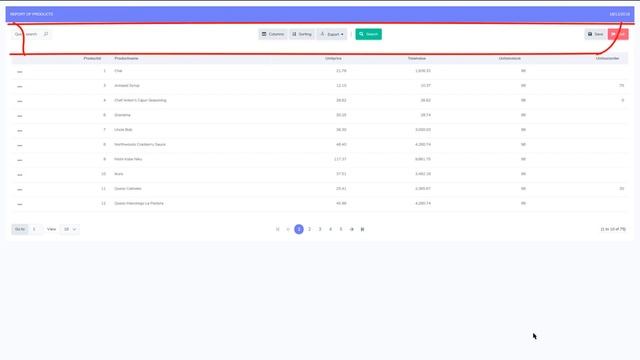
Task: Click the row icon beside Ikura
Action: click(x=20, y=174)
